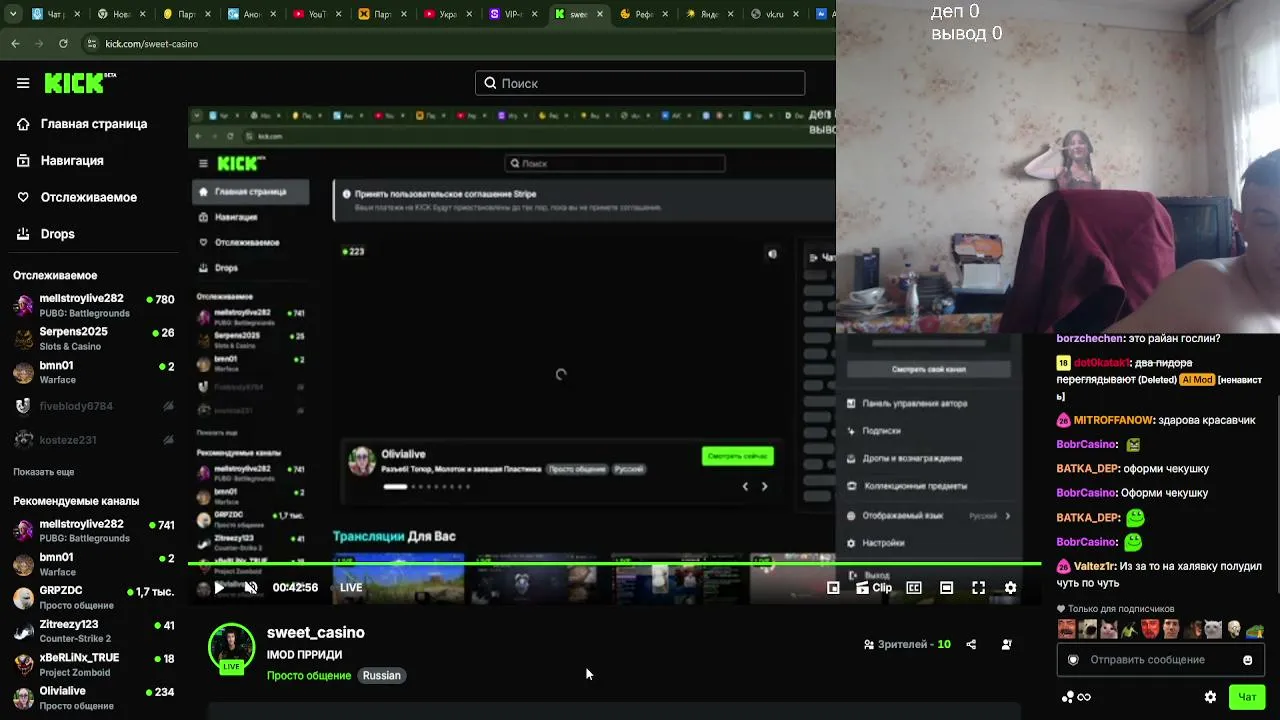Focus the Отправить сообщение chat input
Viewport: 1280px width, 720px height.
tap(1161, 660)
